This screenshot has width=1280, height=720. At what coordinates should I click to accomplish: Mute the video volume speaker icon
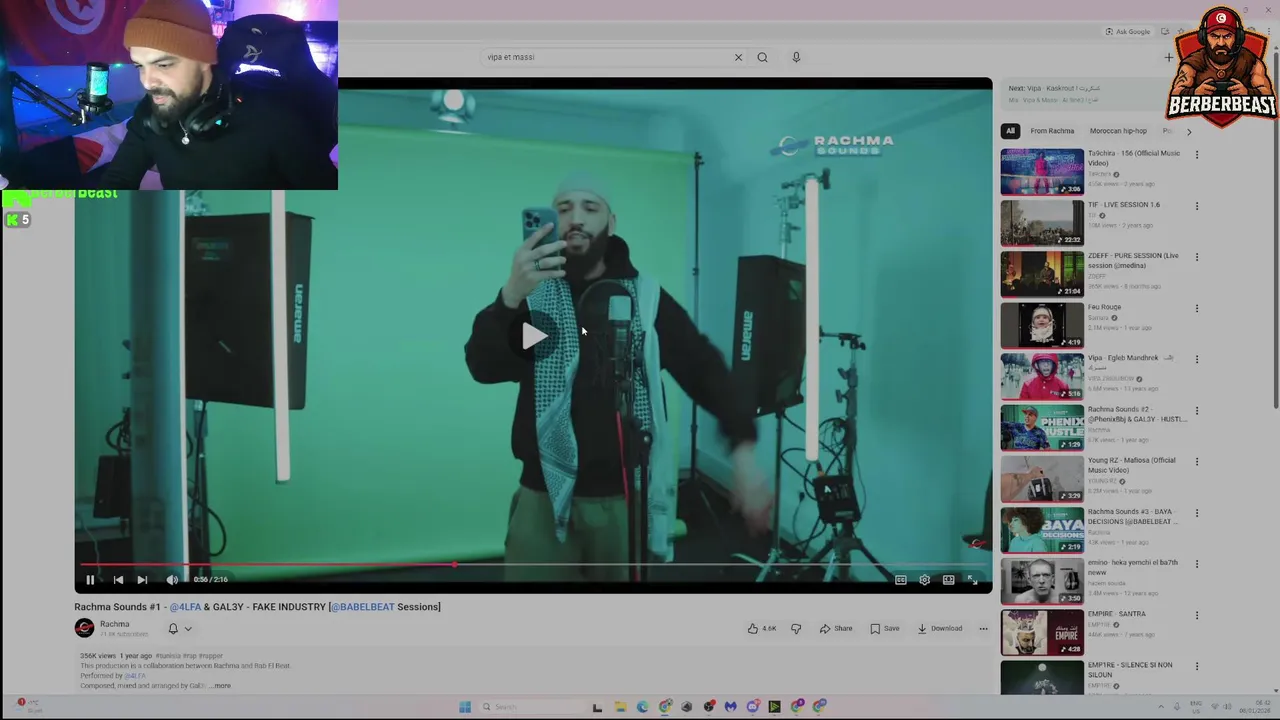pyautogui.click(x=172, y=579)
